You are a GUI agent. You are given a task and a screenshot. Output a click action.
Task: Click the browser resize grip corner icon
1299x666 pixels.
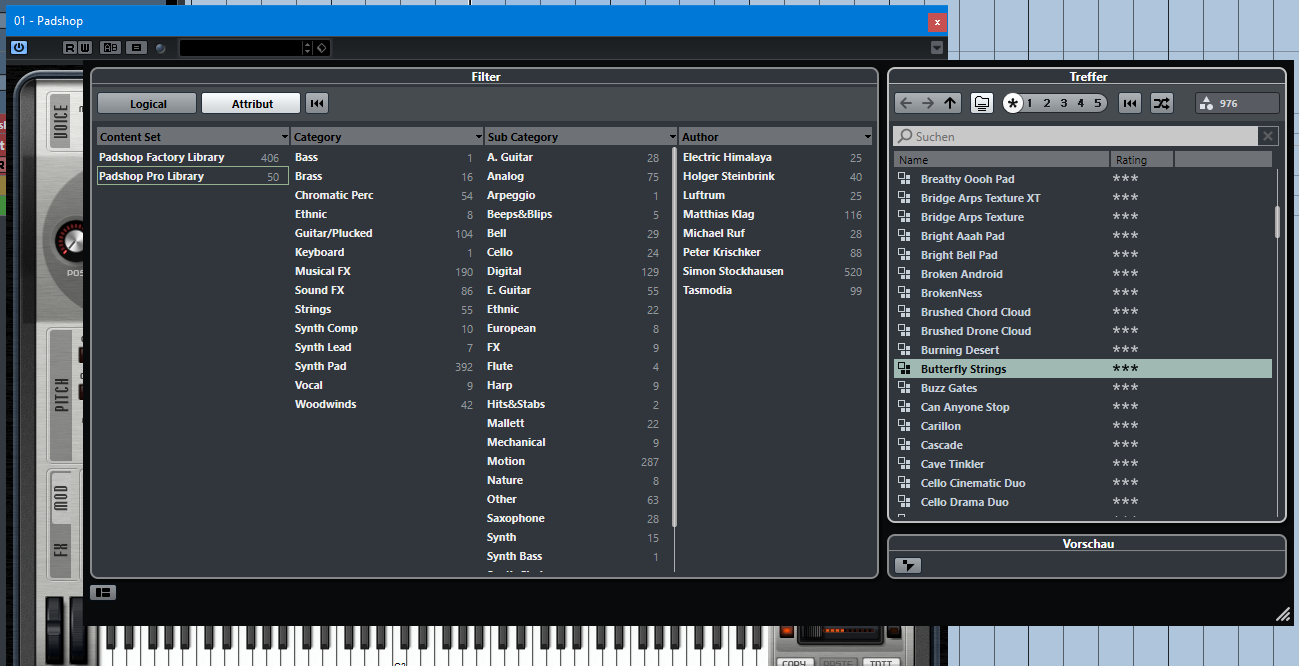pyautogui.click(x=1282, y=615)
